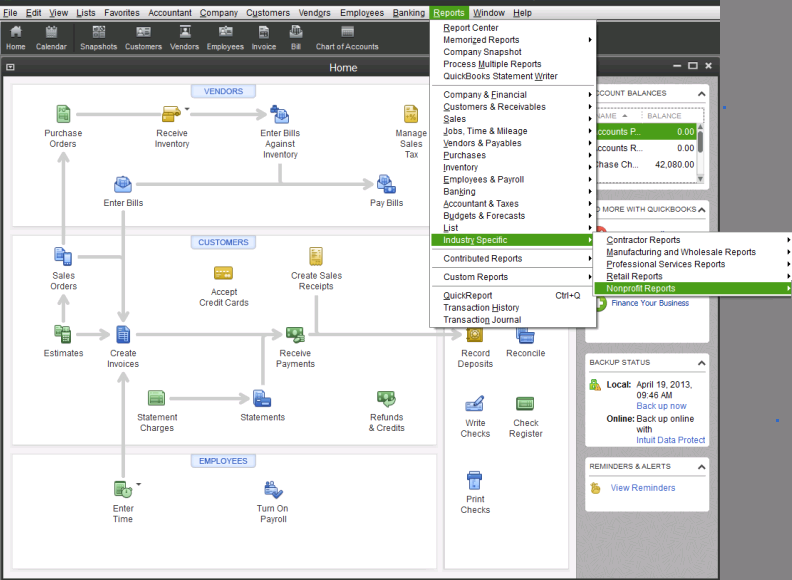
Task: Select the Chase Ch... account row
Action: [x=646, y=165]
